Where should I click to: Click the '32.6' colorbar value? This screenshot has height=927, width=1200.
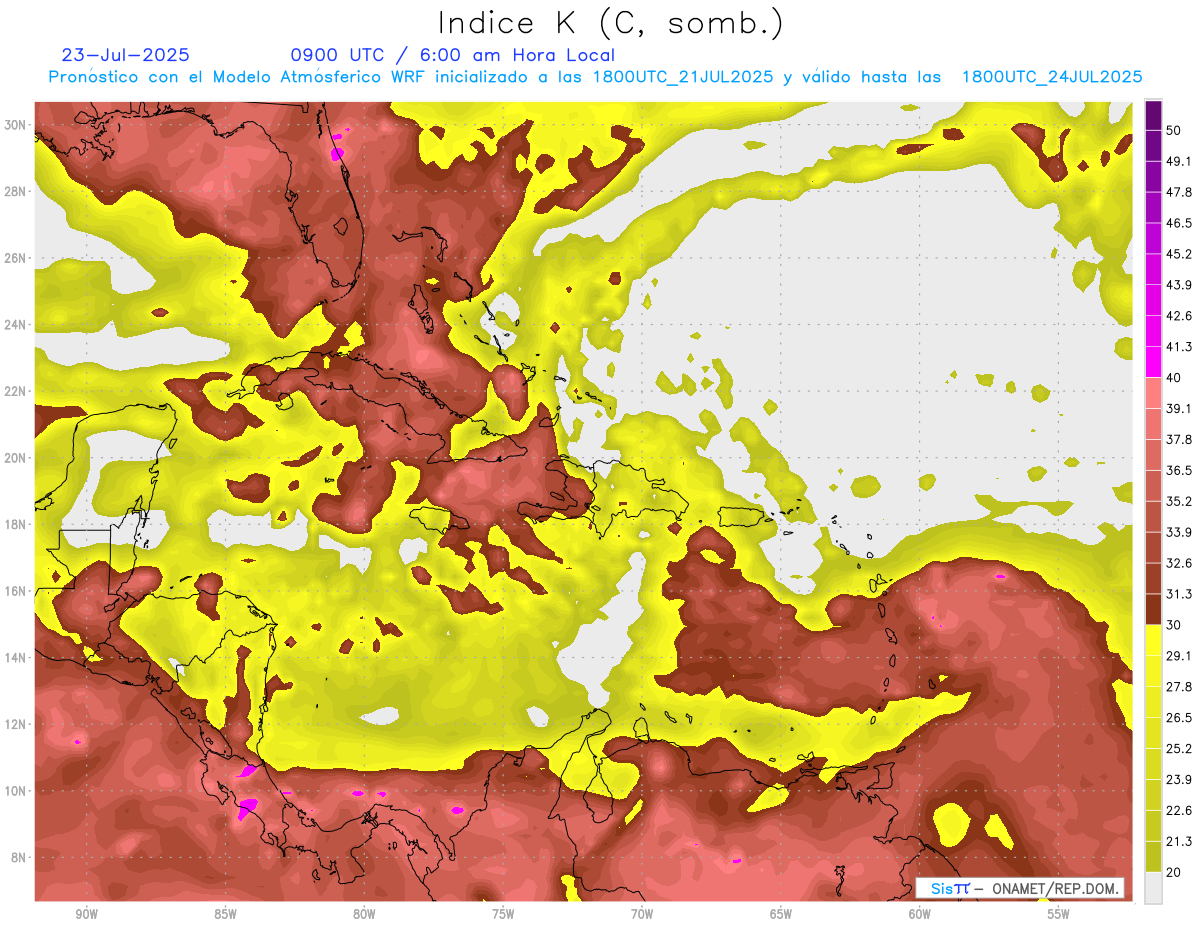click(x=1179, y=563)
